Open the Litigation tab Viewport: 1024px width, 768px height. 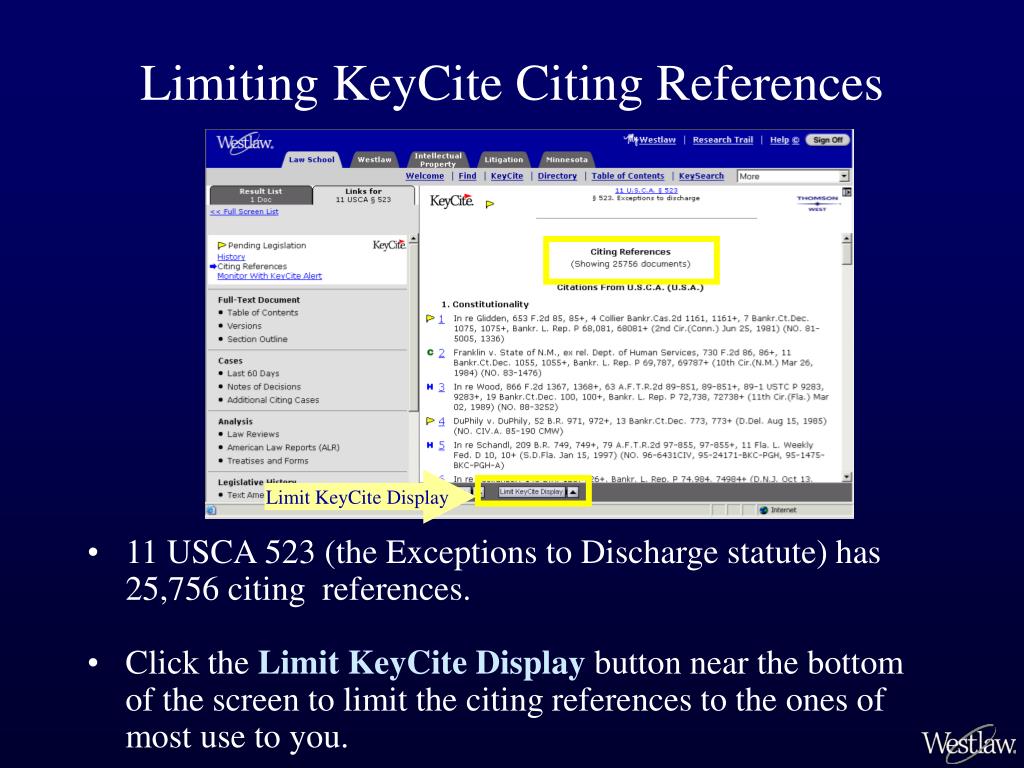pos(504,159)
